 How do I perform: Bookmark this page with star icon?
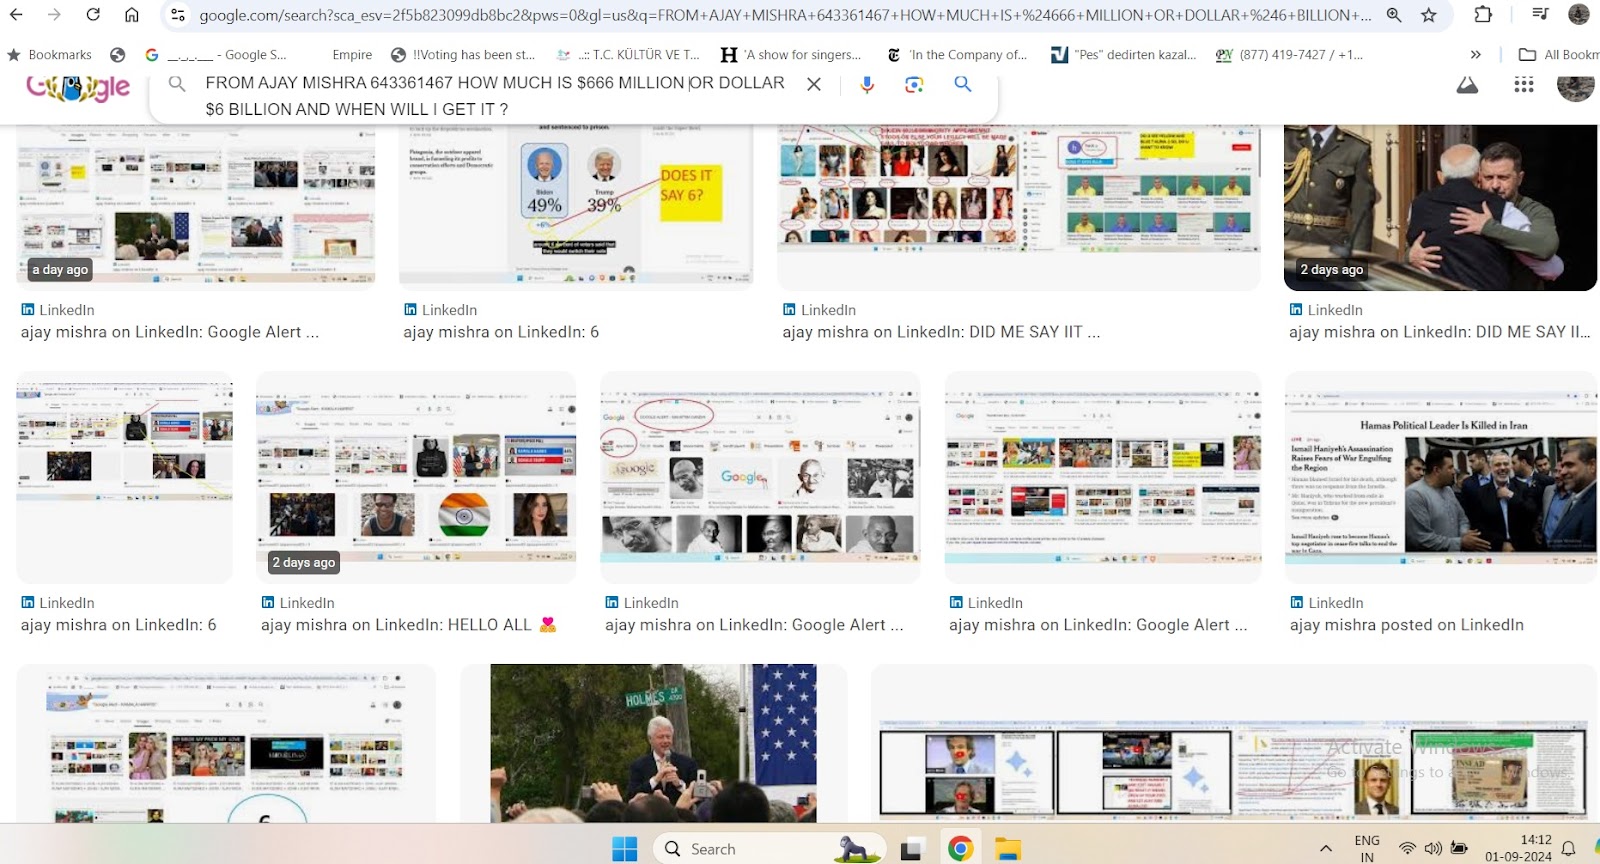pyautogui.click(x=1429, y=15)
